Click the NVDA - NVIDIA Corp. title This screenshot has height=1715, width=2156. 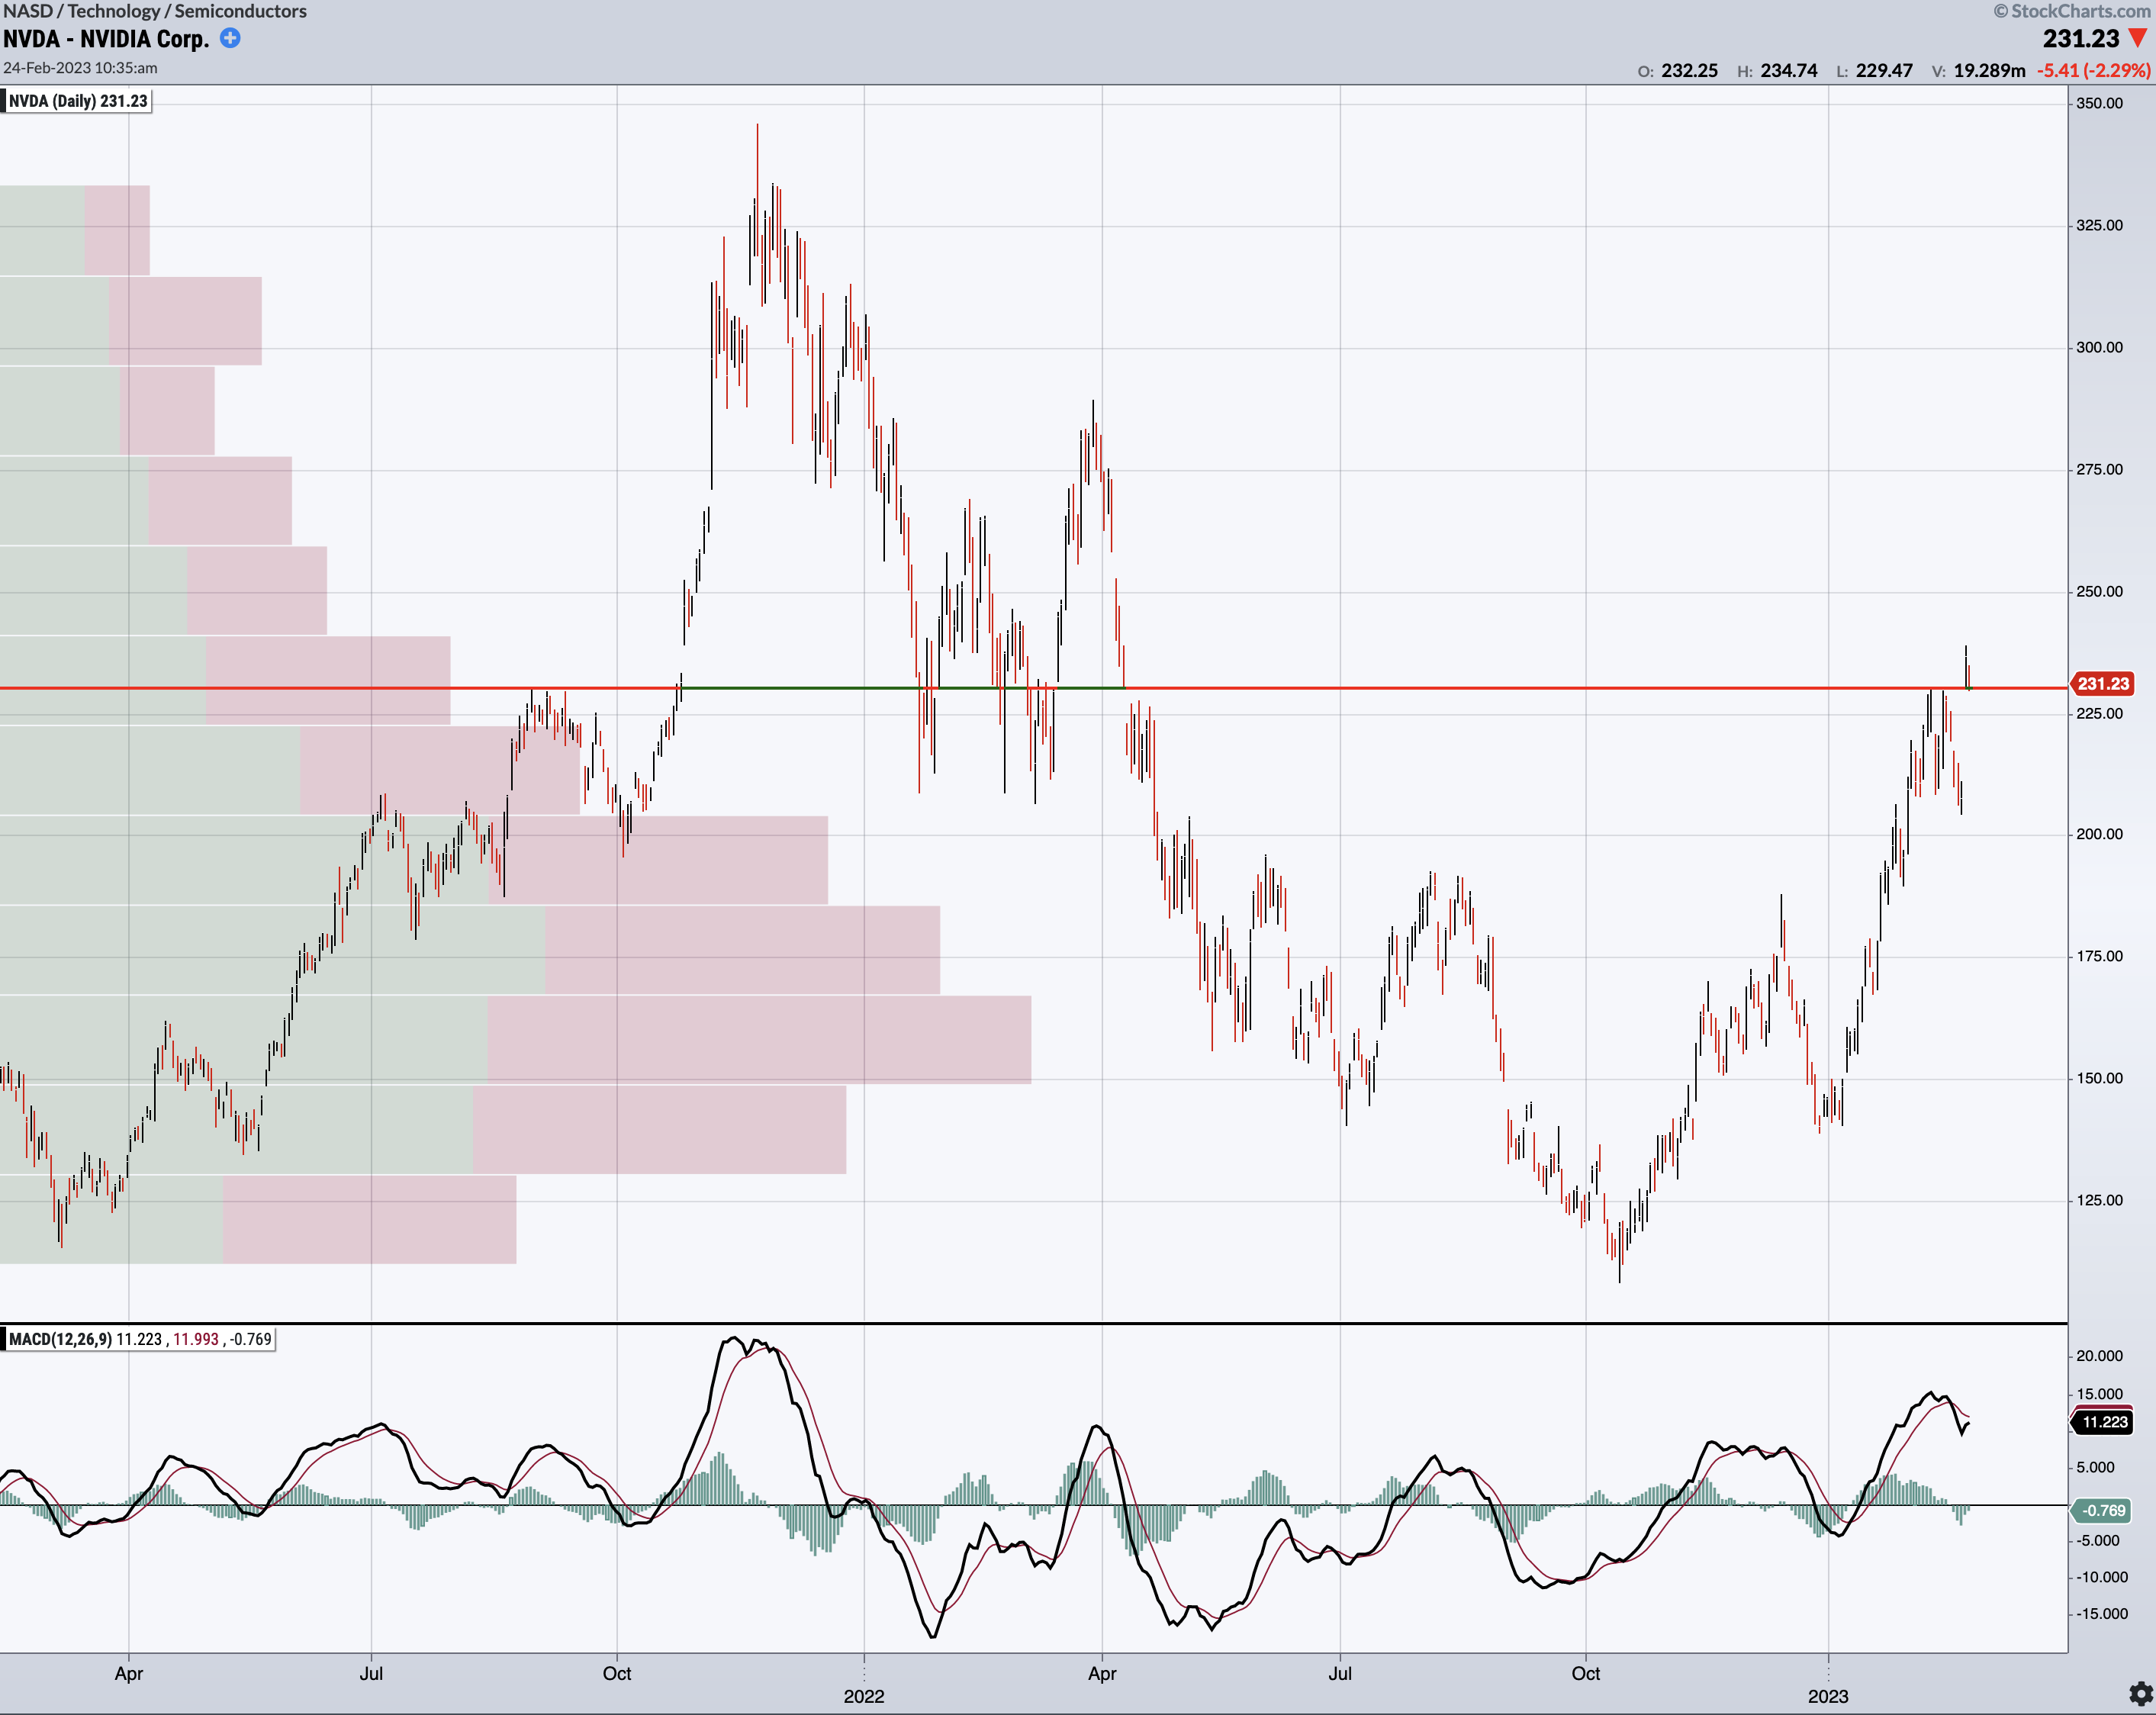pyautogui.click(x=106, y=39)
